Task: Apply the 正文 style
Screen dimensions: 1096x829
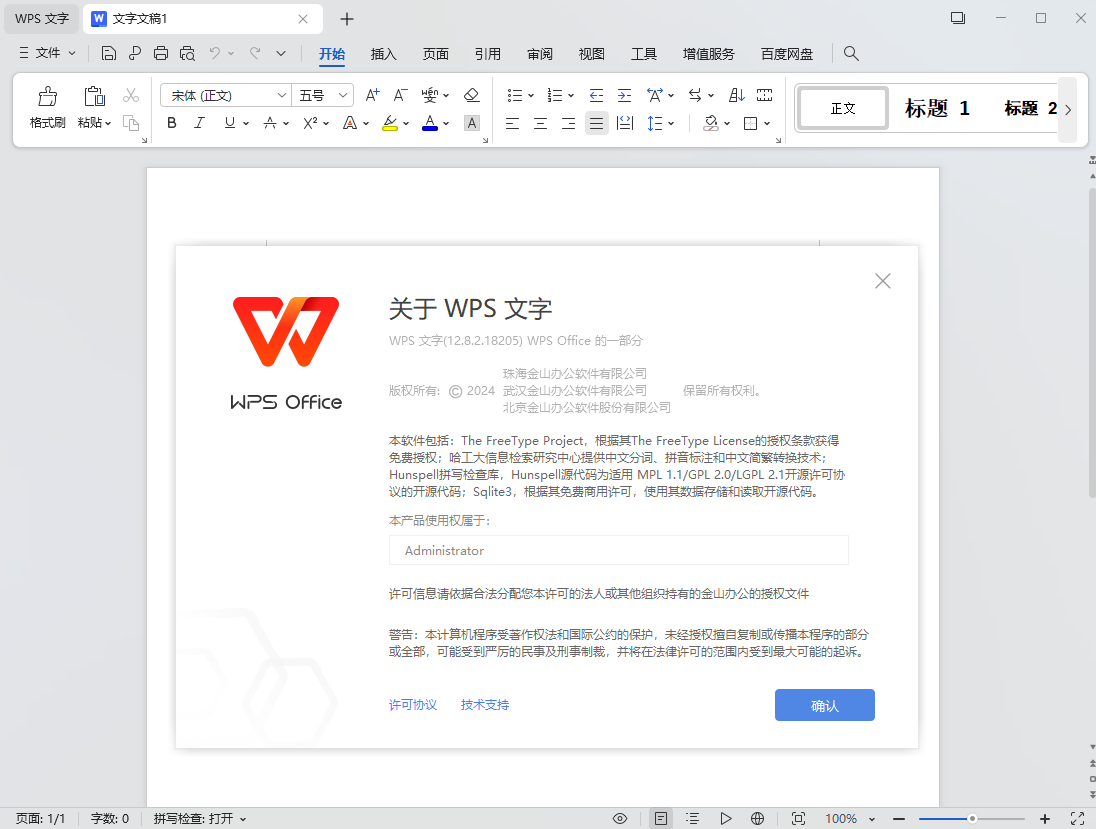Action: [843, 108]
